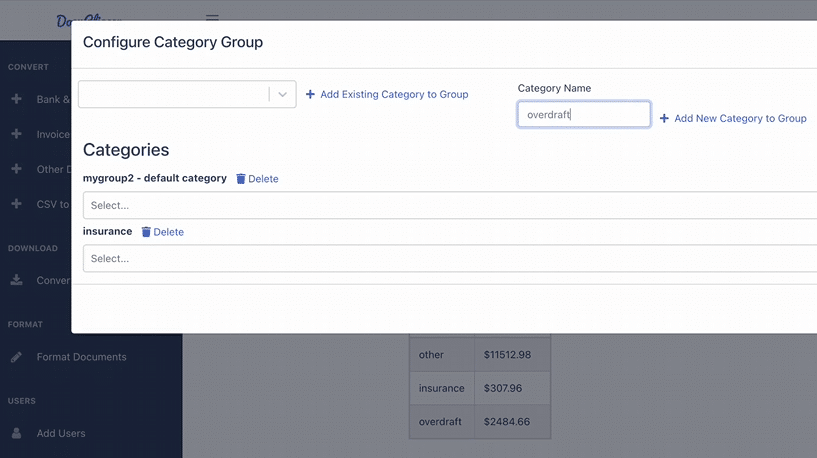The width and height of the screenshot is (817, 458).
Task: Click the overdraft row in table
Action: [x=480, y=422]
